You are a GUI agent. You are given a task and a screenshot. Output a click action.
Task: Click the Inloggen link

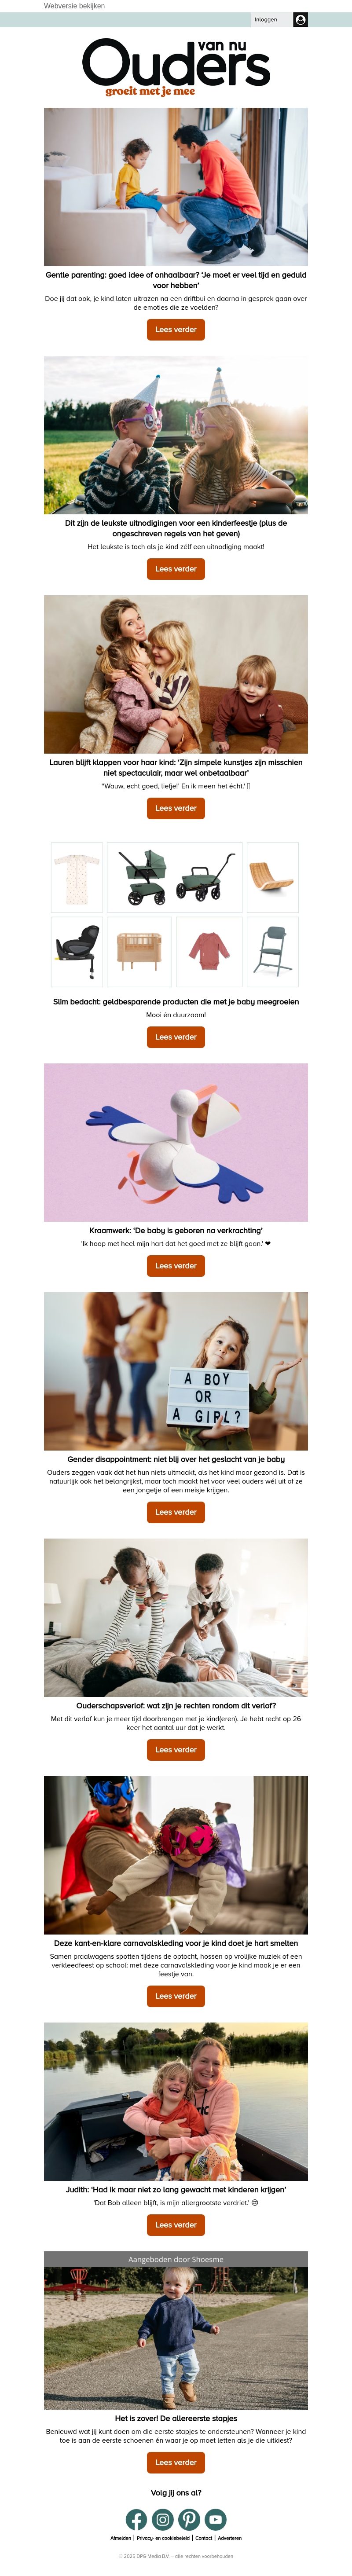tap(266, 19)
